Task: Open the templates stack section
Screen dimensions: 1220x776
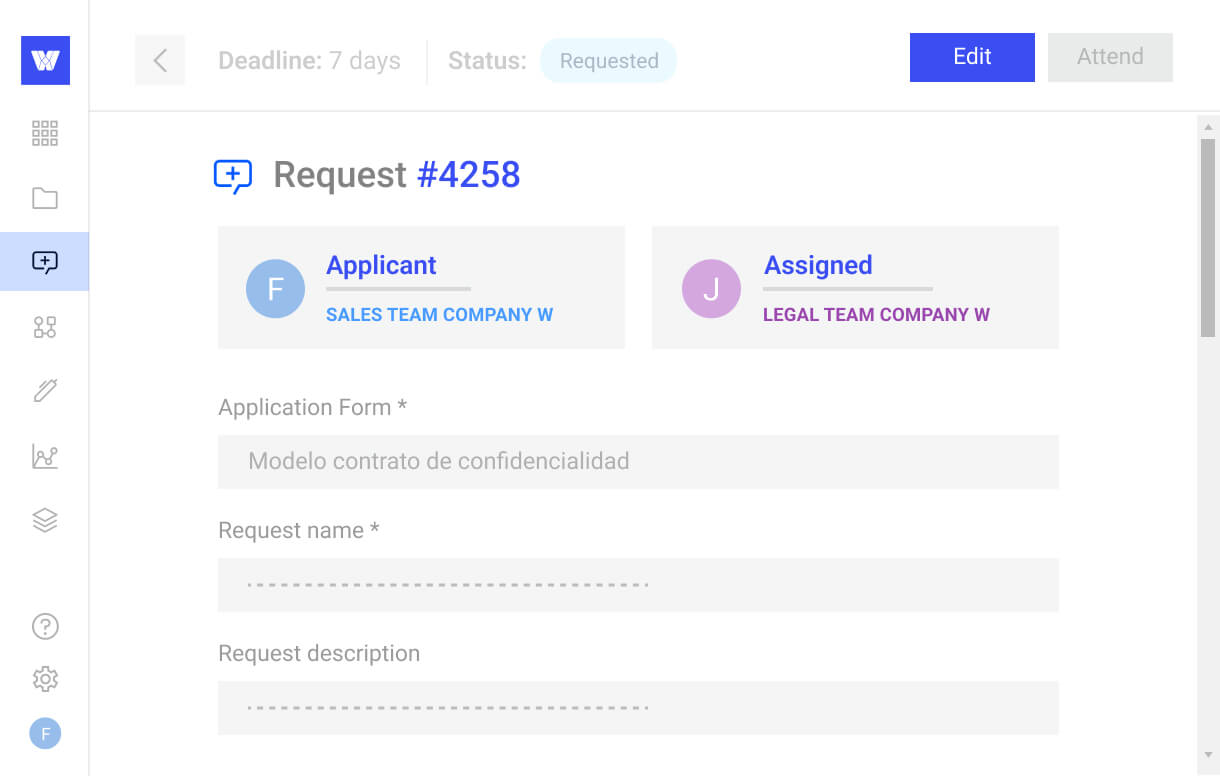Action: [45, 520]
